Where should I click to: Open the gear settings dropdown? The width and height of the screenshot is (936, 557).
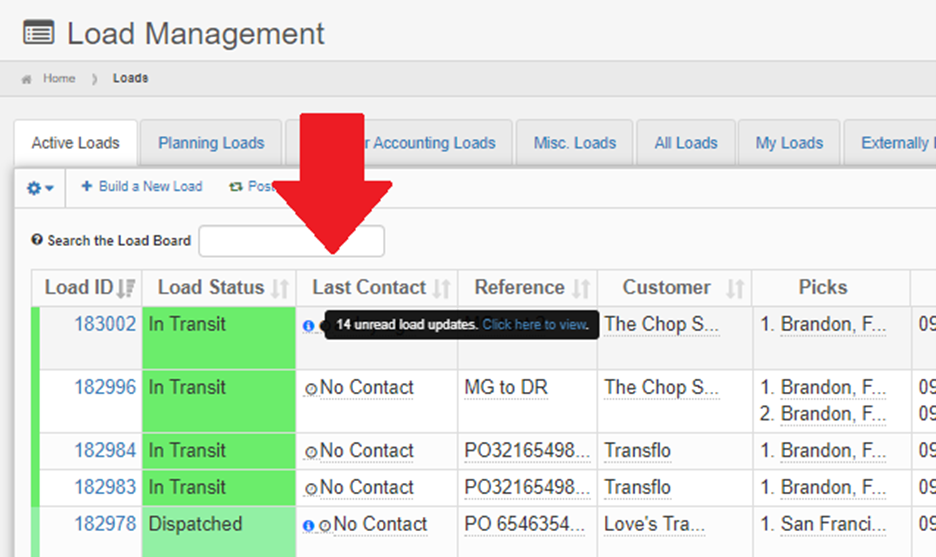pos(40,188)
